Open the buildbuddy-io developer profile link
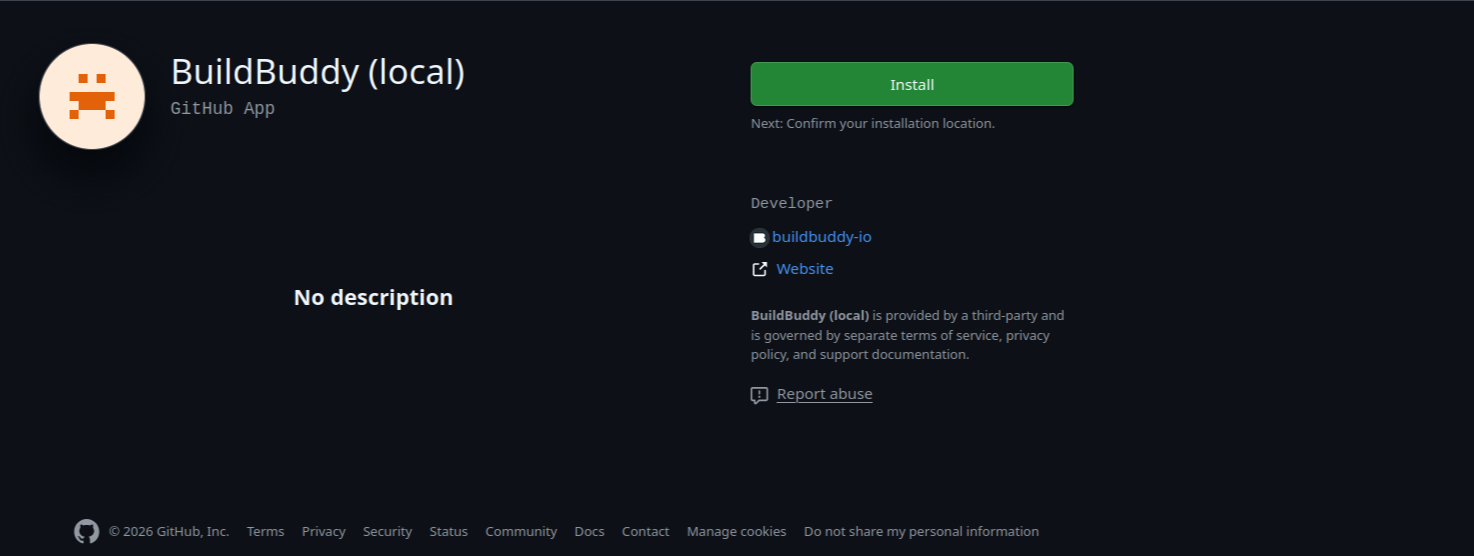Viewport: 1474px width, 556px height. 821,237
